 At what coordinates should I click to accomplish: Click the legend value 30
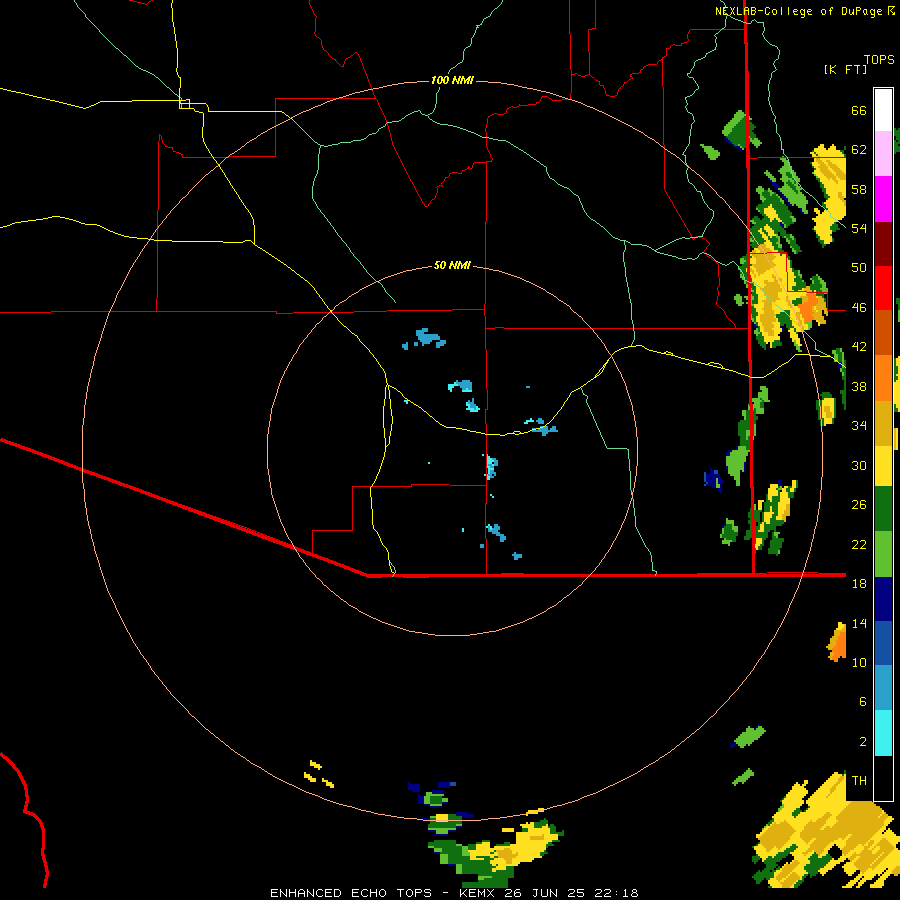(859, 465)
